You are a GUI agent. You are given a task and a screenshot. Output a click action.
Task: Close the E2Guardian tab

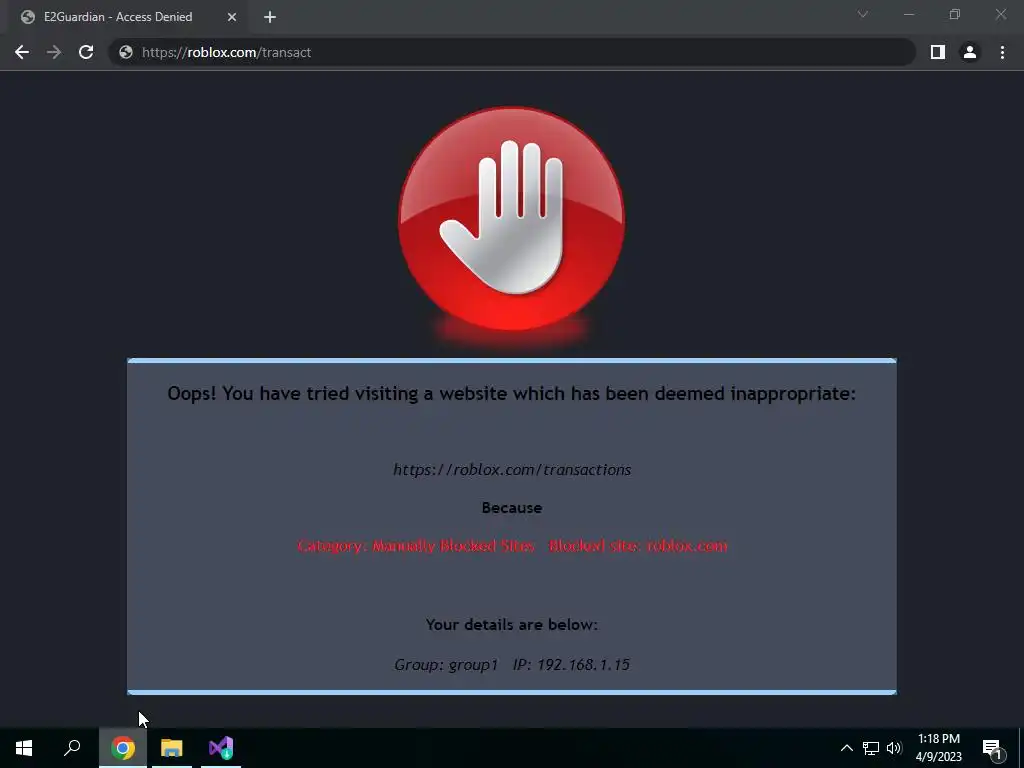[232, 17]
